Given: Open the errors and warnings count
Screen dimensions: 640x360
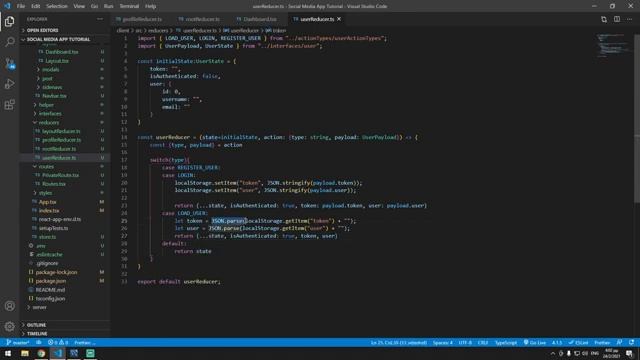Looking at the screenshot, I should pos(58,342).
